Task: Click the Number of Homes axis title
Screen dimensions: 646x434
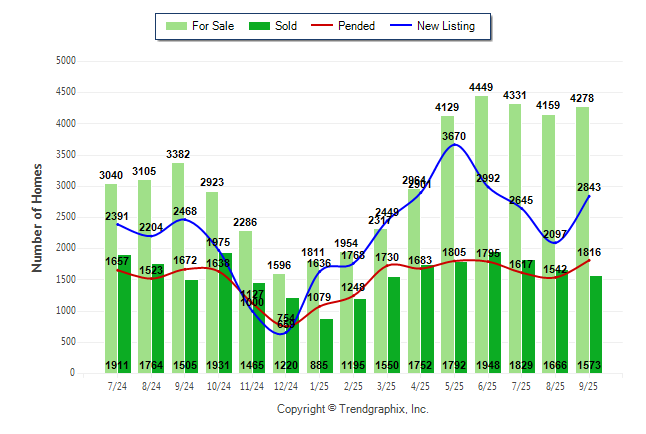Action: (x=37, y=217)
